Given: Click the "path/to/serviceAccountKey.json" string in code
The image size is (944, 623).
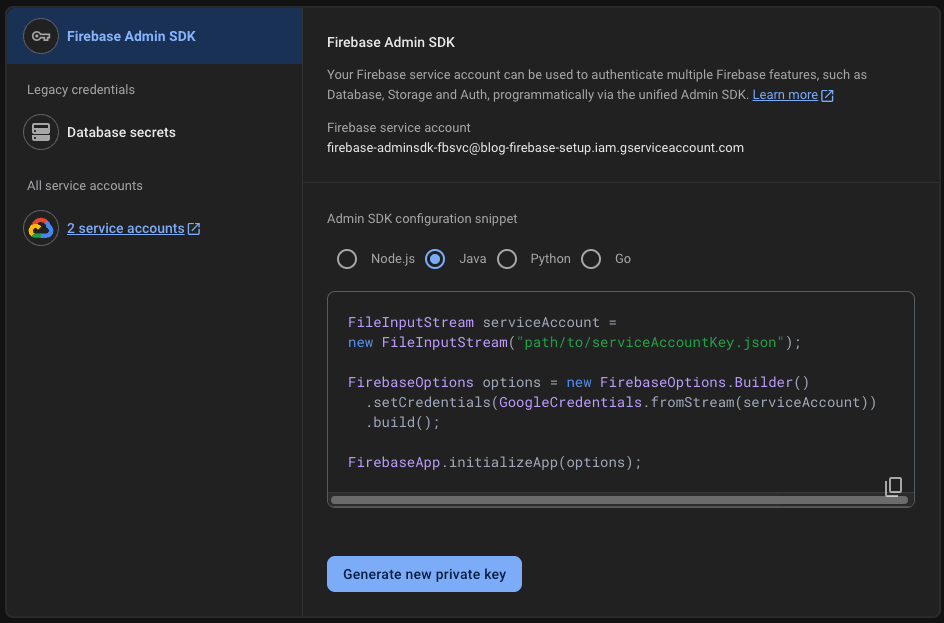Looking at the screenshot, I should tap(651, 342).
